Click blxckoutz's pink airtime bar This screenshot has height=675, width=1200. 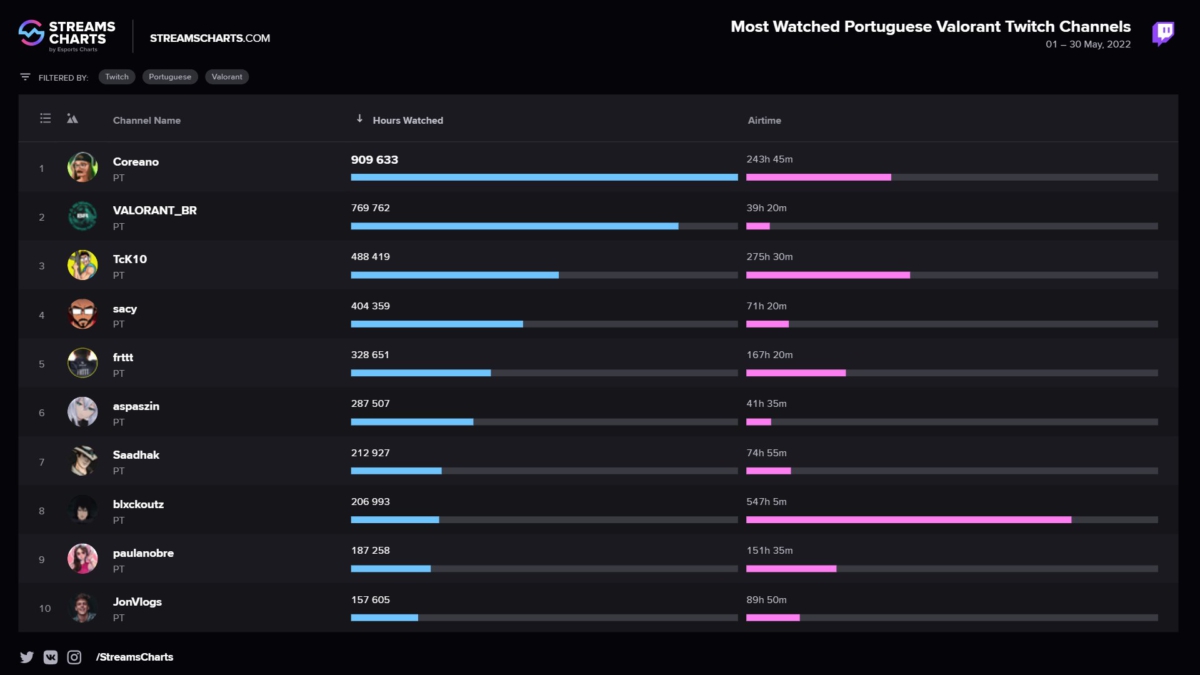[908, 520]
